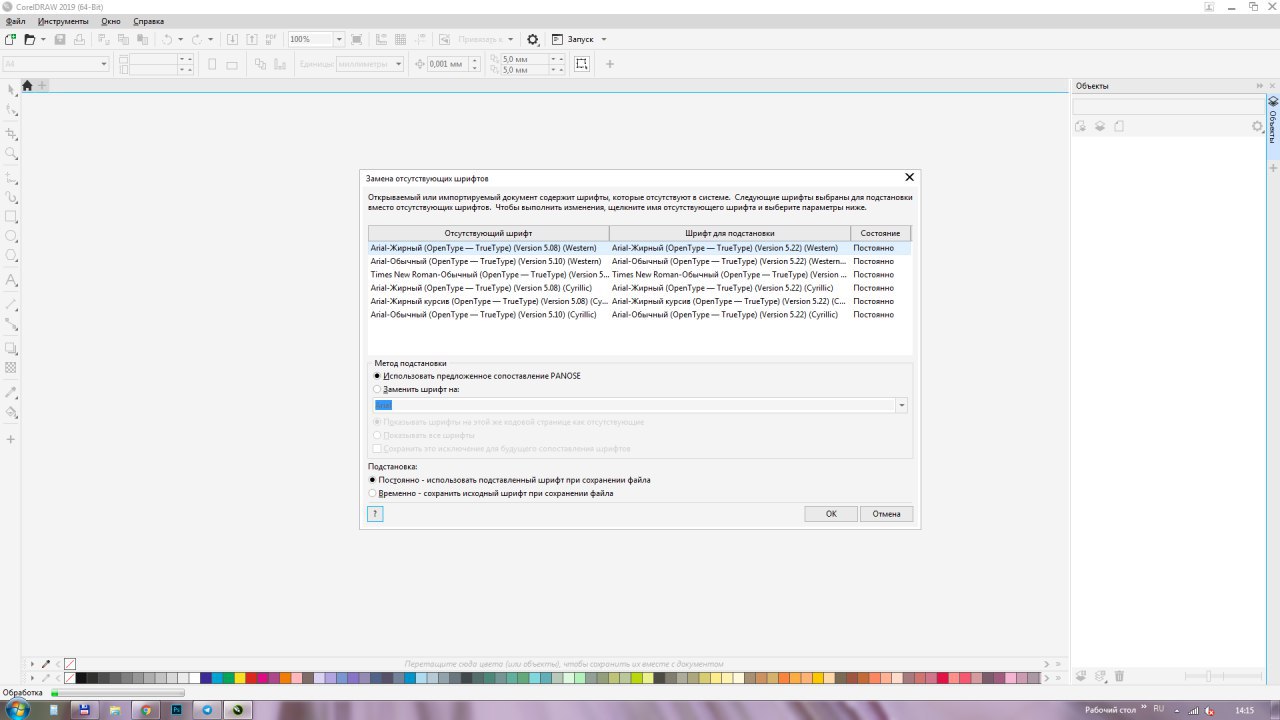Select row 'Times New Roman-Обычный' in the font list
1280x720 pixels.
(640, 274)
